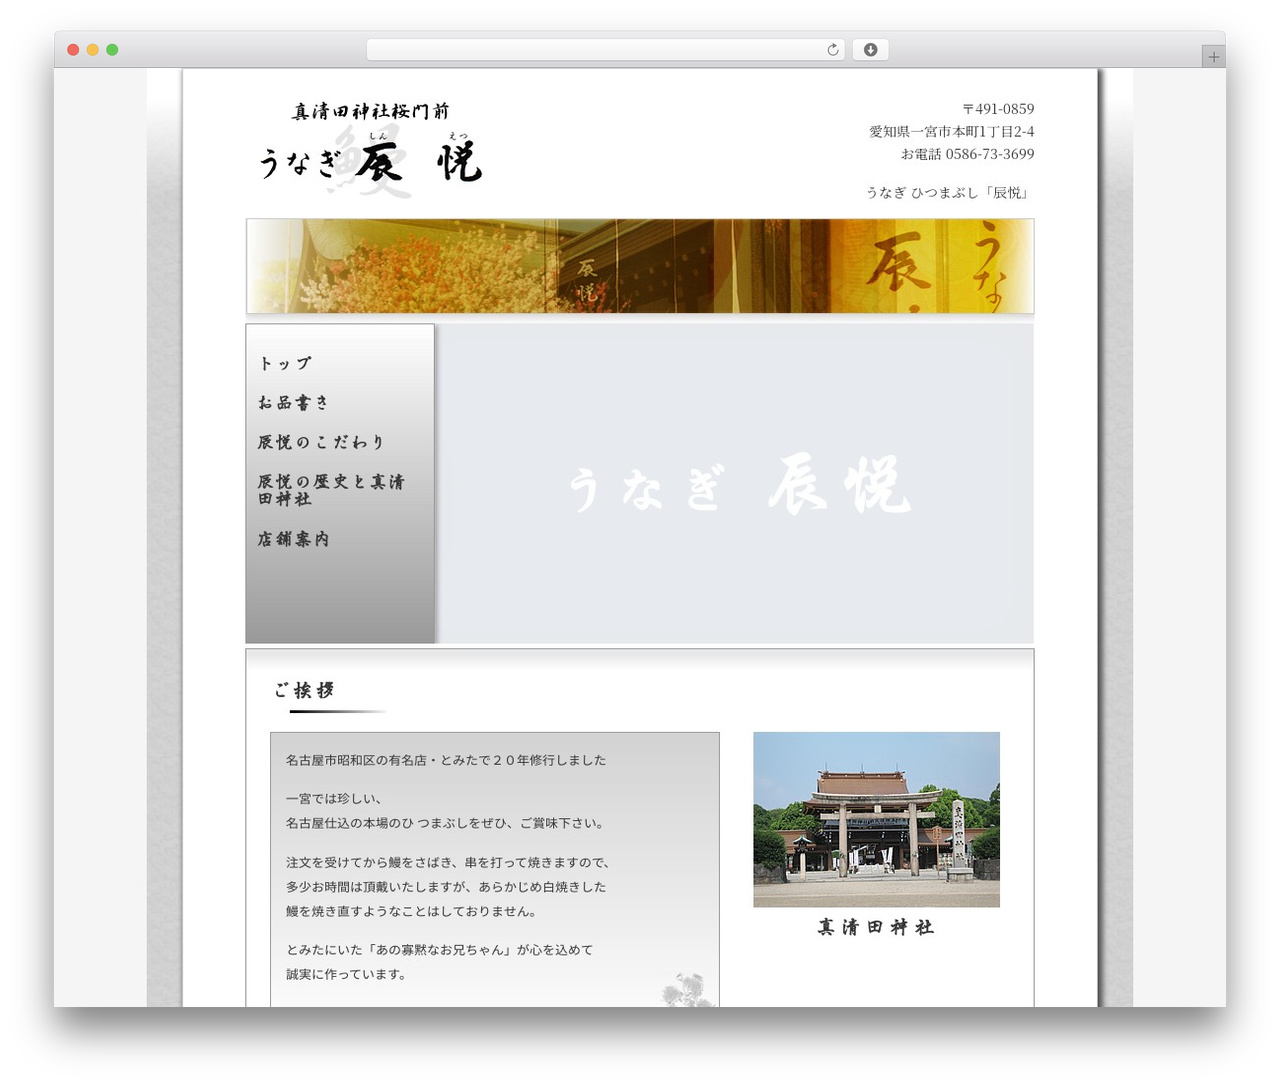1280x1084 pixels.
Task: Click the うなぎ 辰悦 slideshow area
Action: [x=735, y=483]
